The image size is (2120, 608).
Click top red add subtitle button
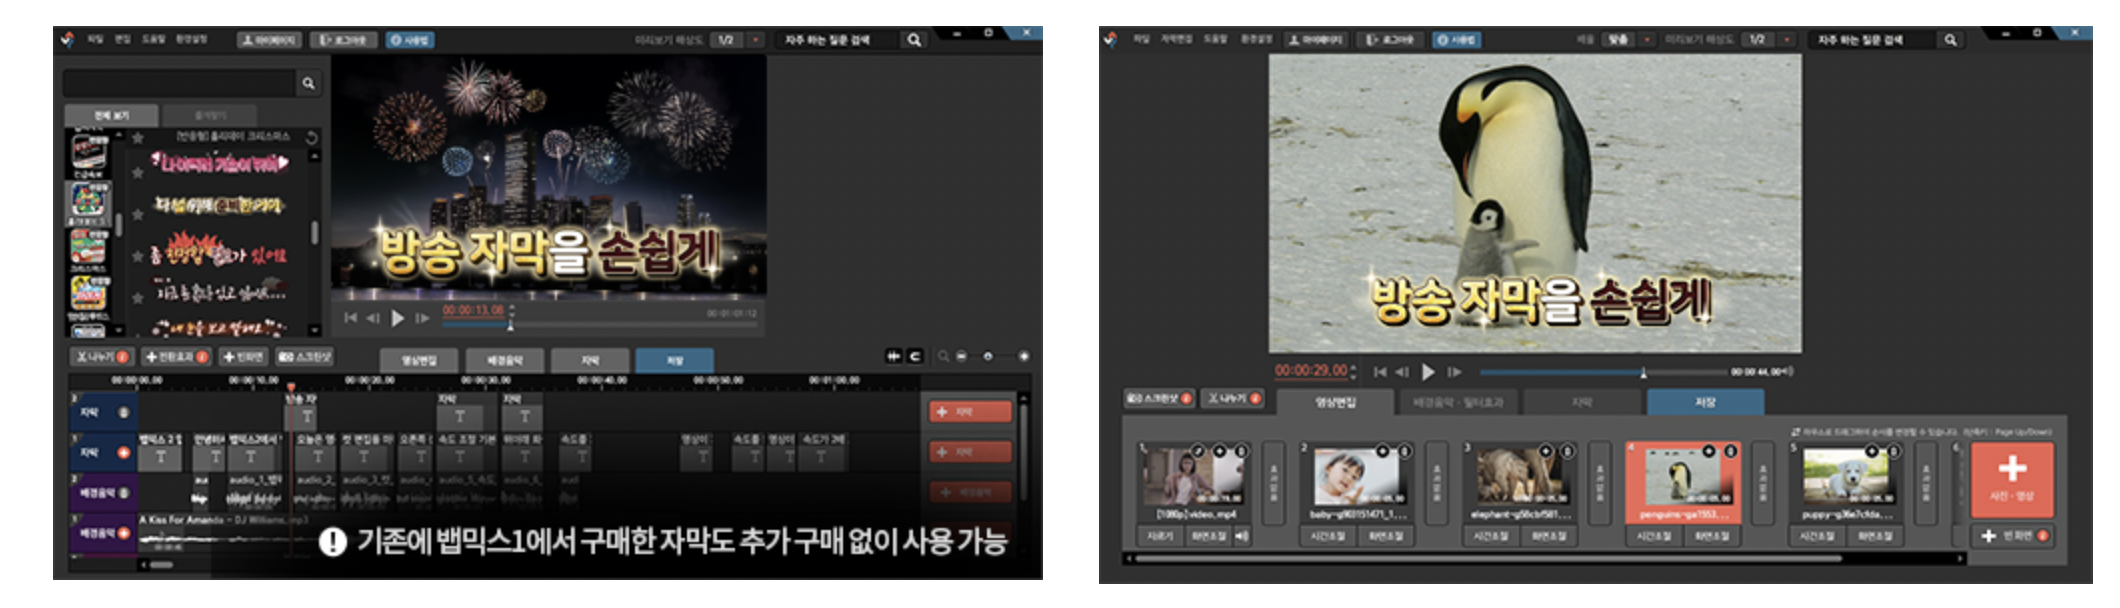(970, 412)
